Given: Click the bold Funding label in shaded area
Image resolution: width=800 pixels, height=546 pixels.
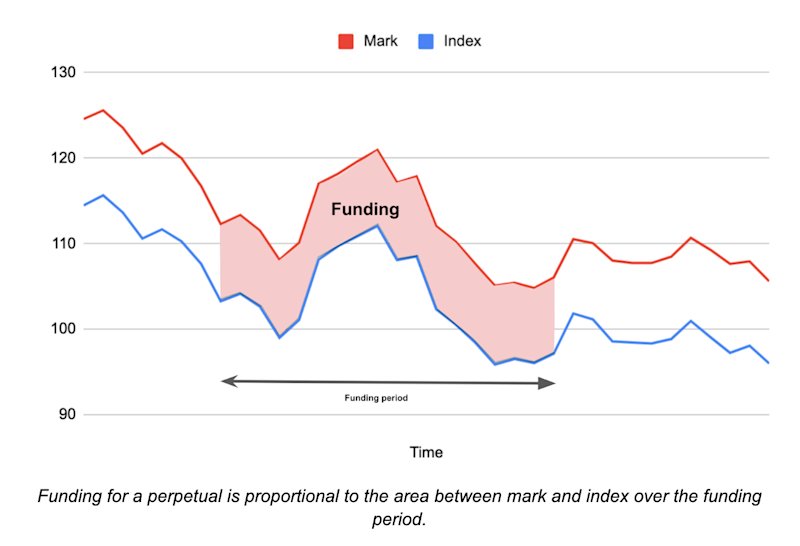Looking at the screenshot, I should pos(365,209).
